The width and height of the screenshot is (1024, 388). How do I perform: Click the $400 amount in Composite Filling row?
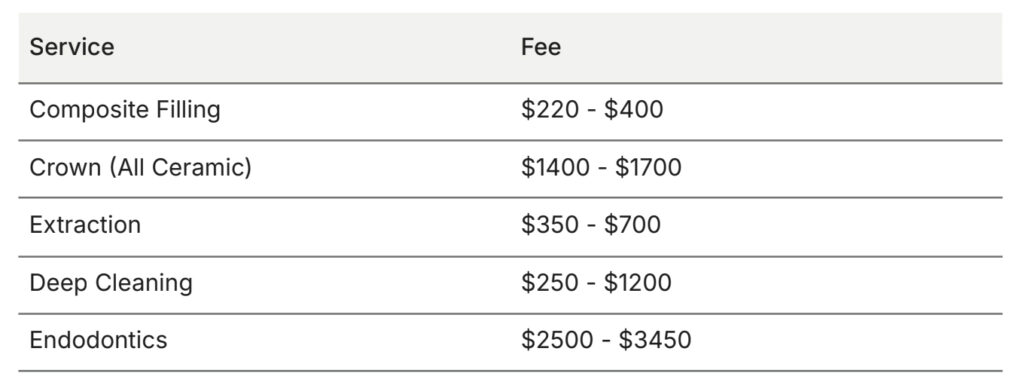click(633, 110)
